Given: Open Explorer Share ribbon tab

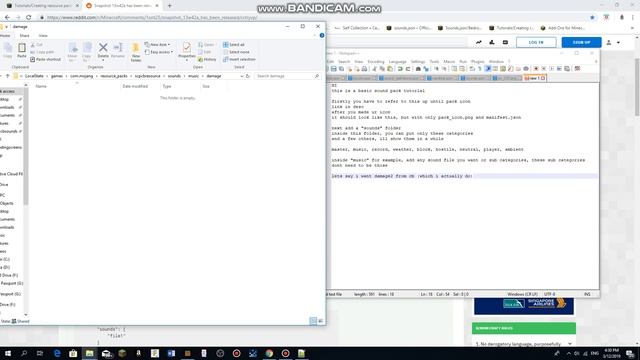Looking at the screenshot, I should [x=24, y=36].
